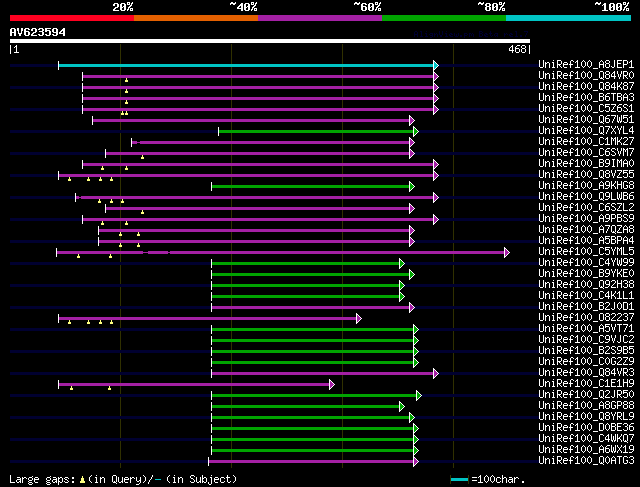
Task: Click the end arrowhead of the O82237 alignment
Action: 359,319
